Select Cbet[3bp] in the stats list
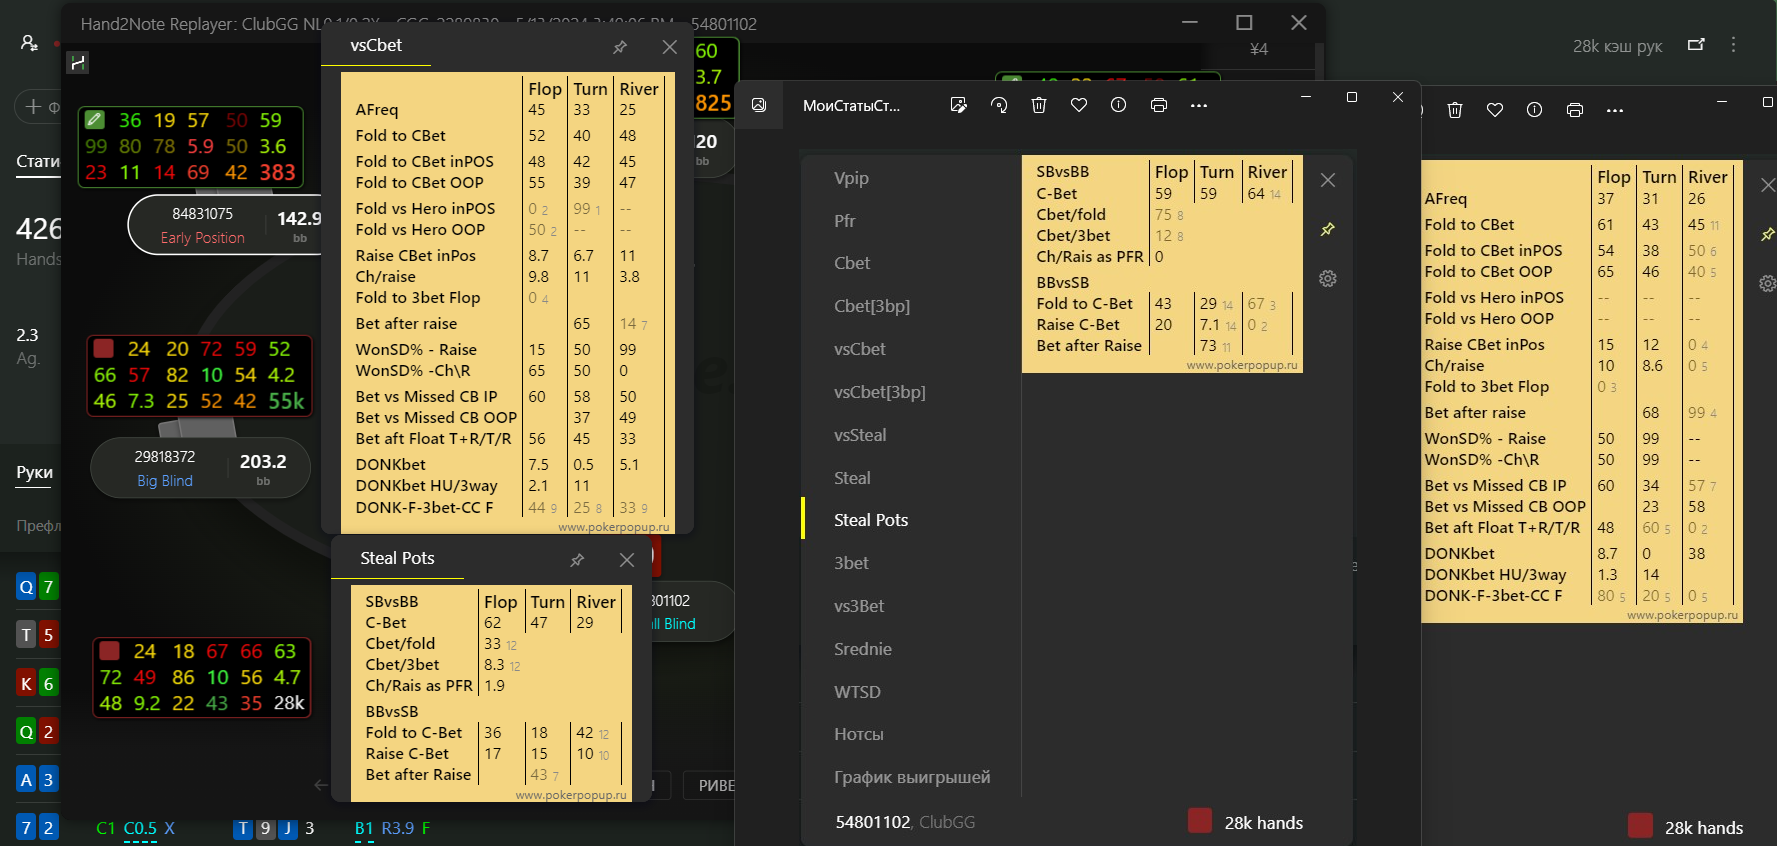1777x846 pixels. pos(872,306)
